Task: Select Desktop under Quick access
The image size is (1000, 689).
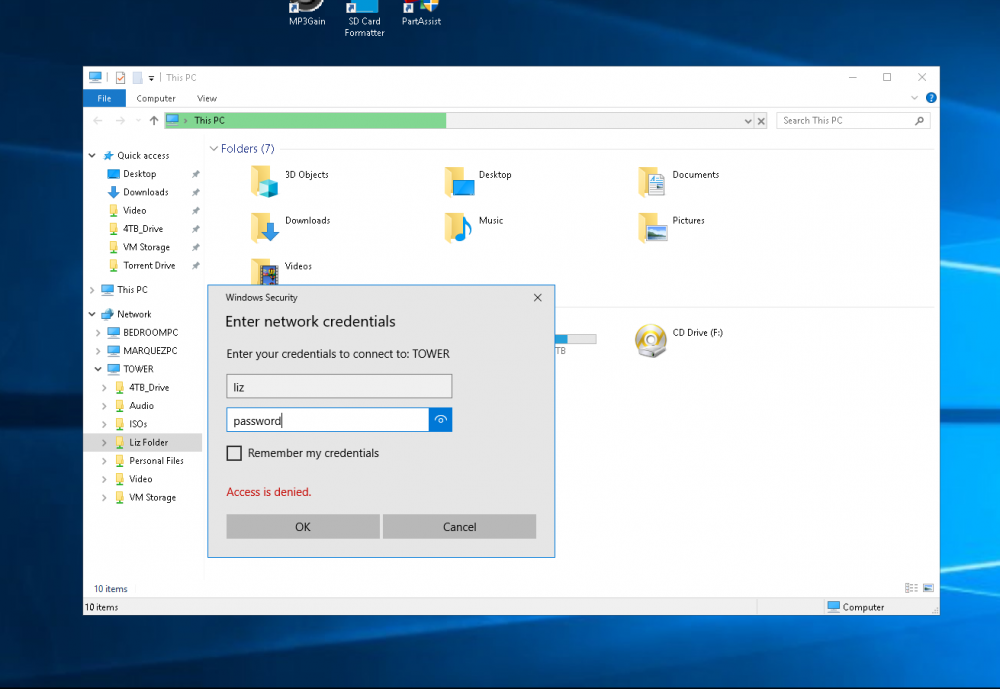Action: point(139,174)
